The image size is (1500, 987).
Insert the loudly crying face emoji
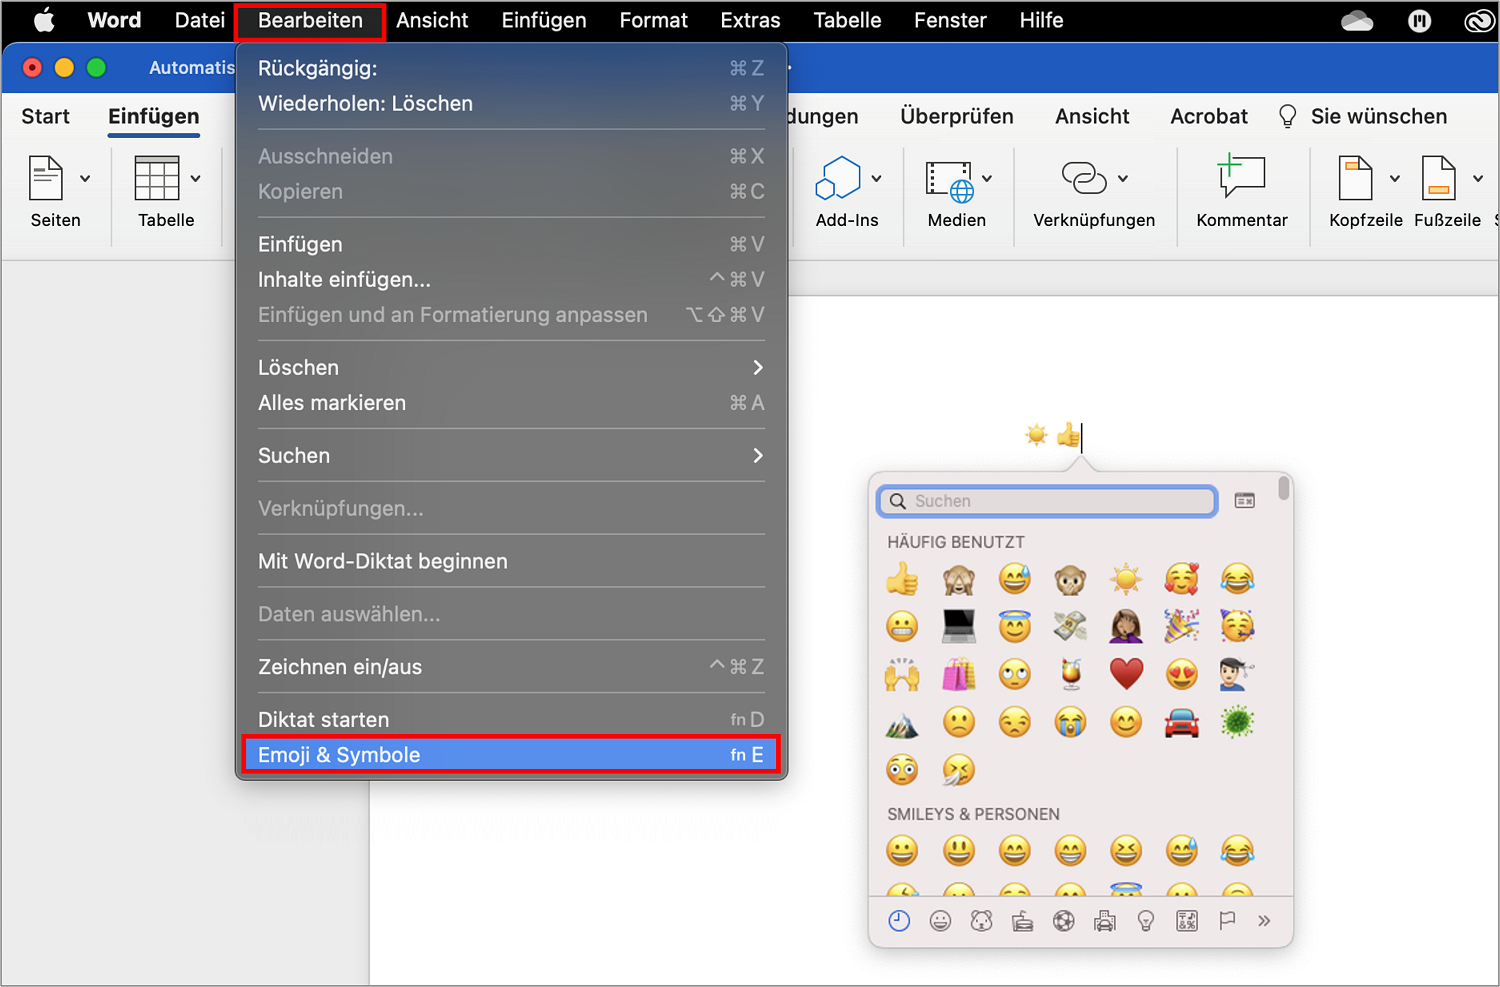click(x=1070, y=722)
